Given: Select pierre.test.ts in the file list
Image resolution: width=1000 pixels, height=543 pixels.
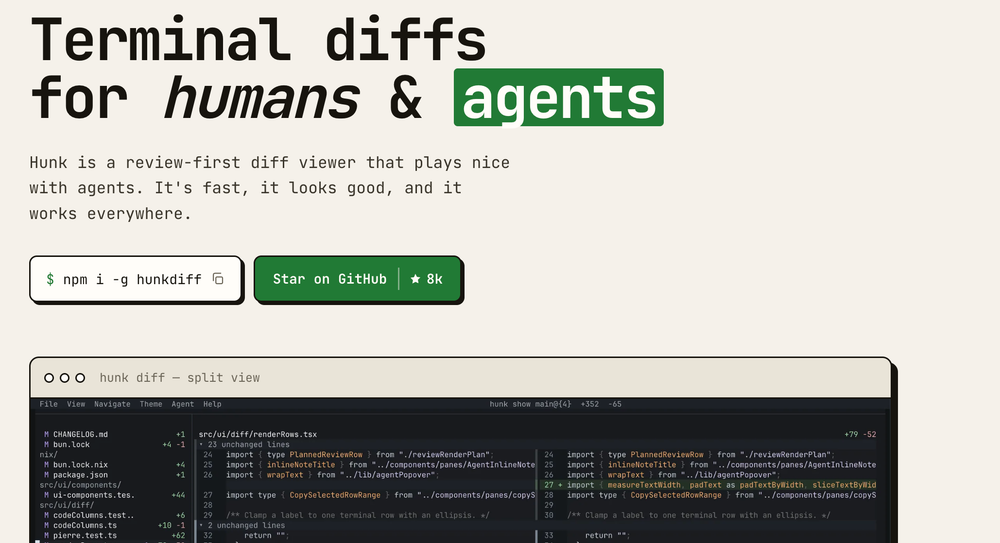Looking at the screenshot, I should [x=85, y=535].
